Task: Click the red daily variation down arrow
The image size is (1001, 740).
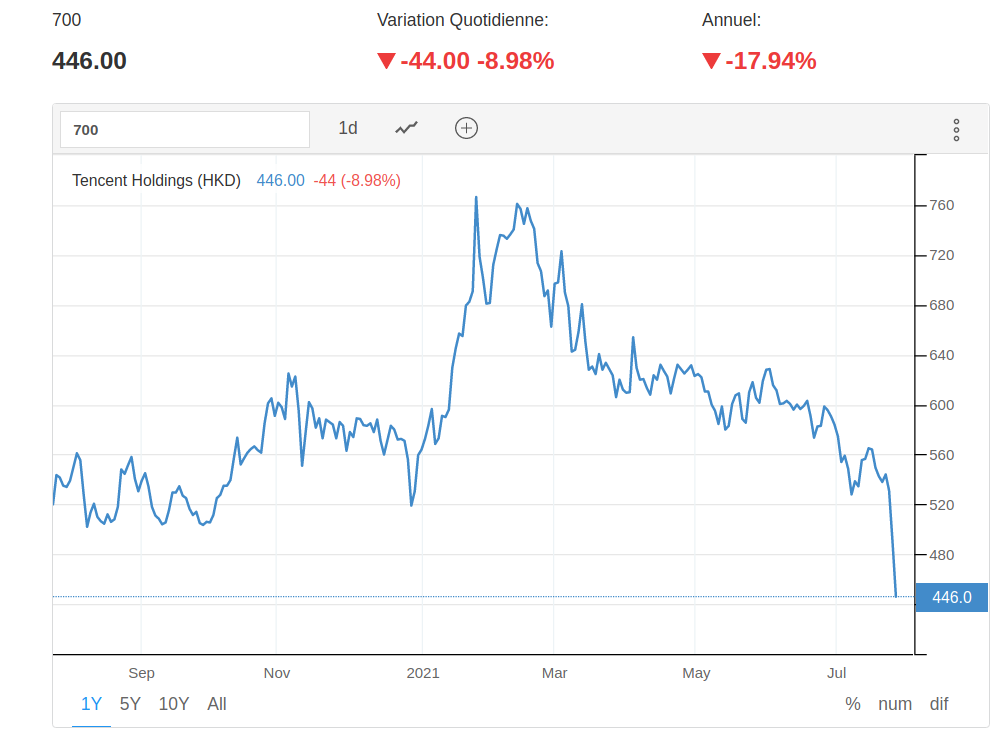Action: 386,61
